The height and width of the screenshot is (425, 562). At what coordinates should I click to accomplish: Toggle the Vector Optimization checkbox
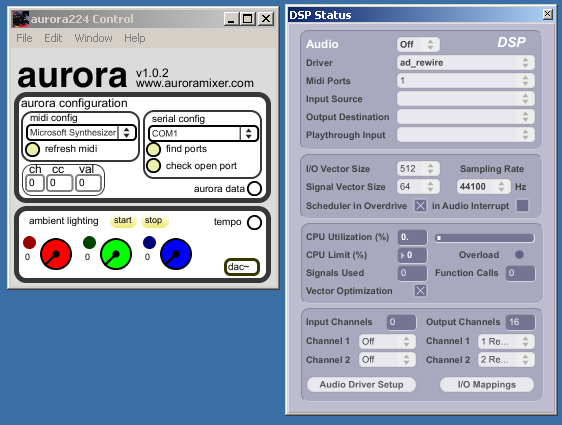coord(420,291)
